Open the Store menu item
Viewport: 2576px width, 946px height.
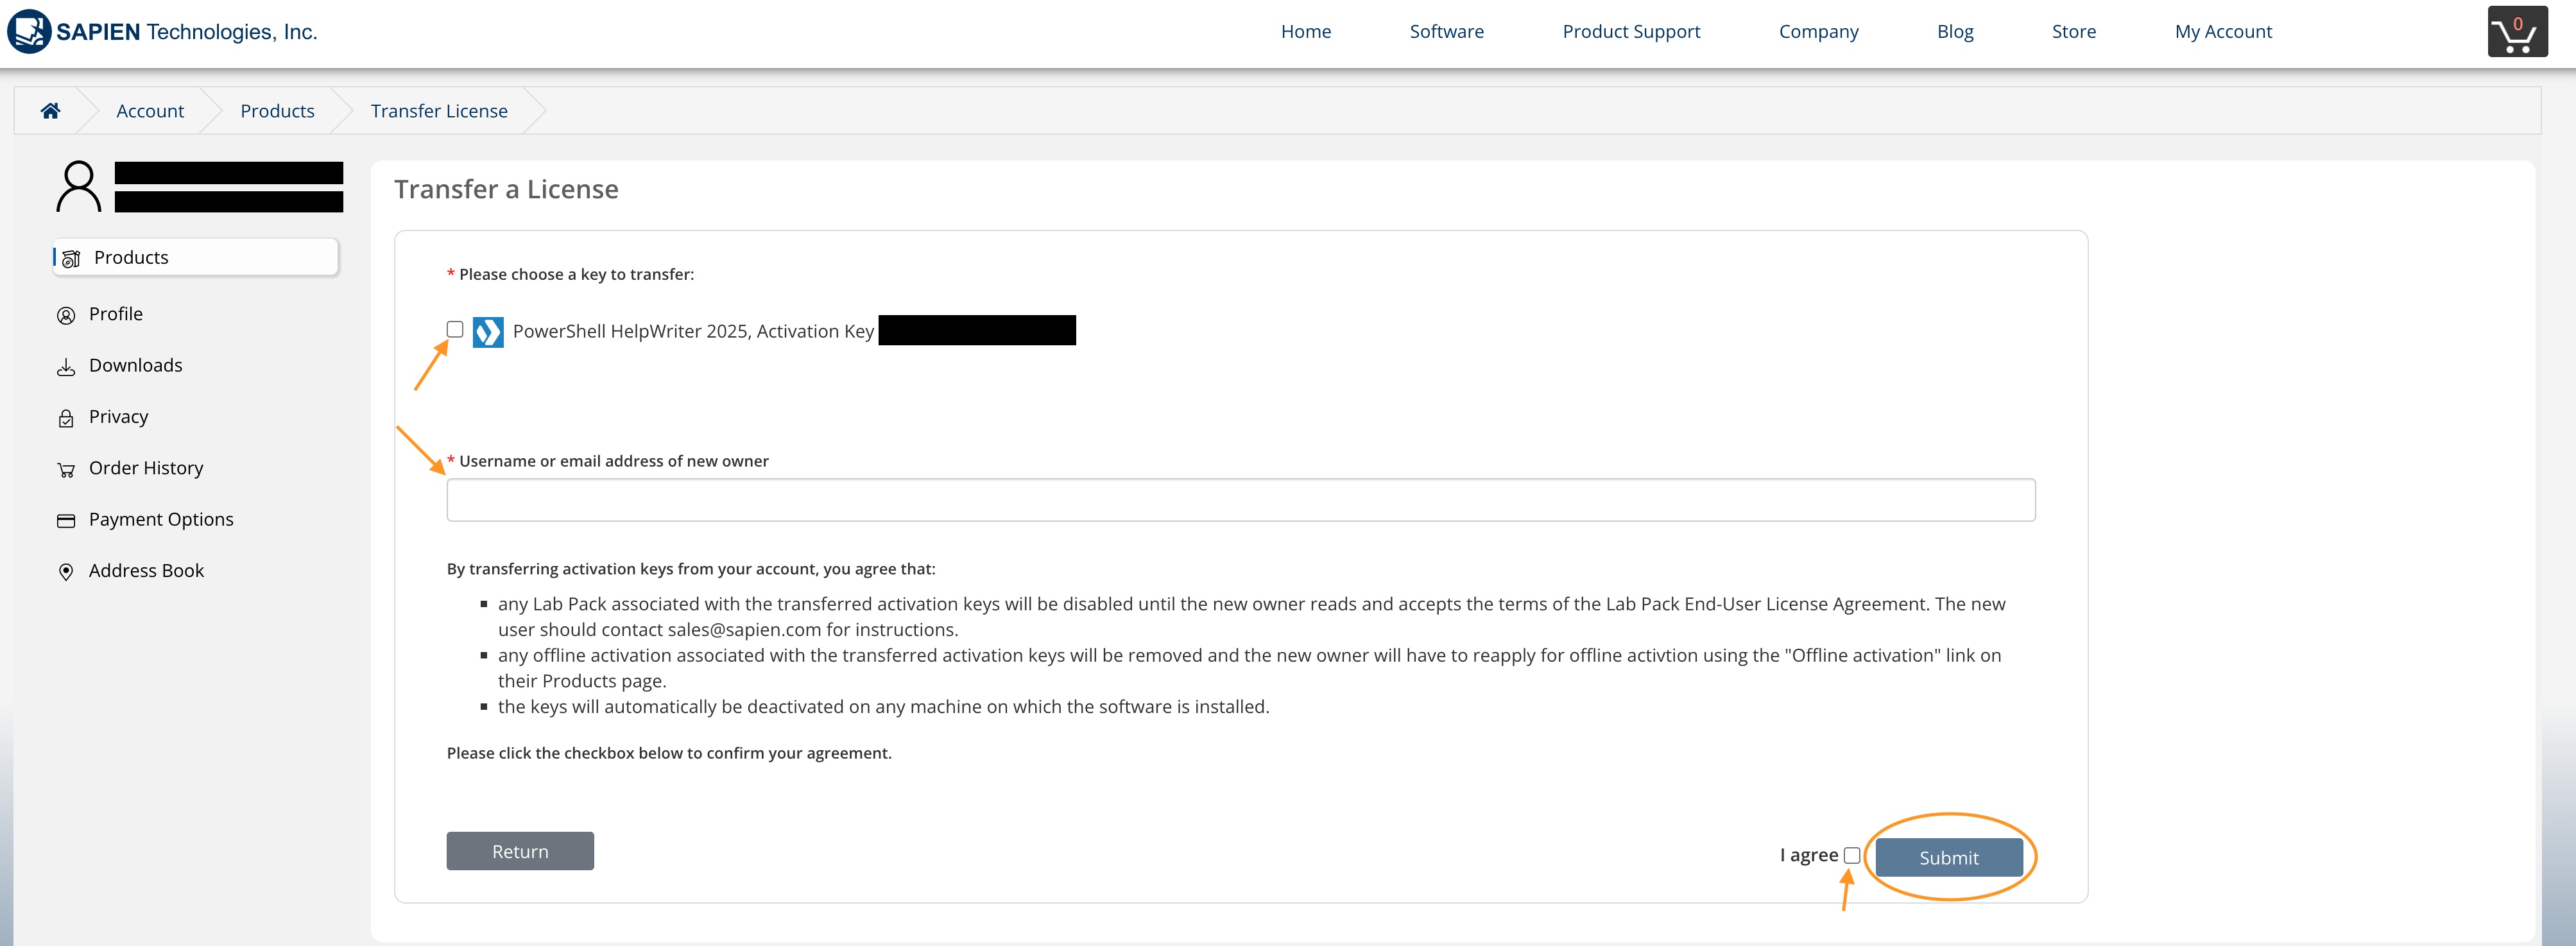tap(2073, 31)
